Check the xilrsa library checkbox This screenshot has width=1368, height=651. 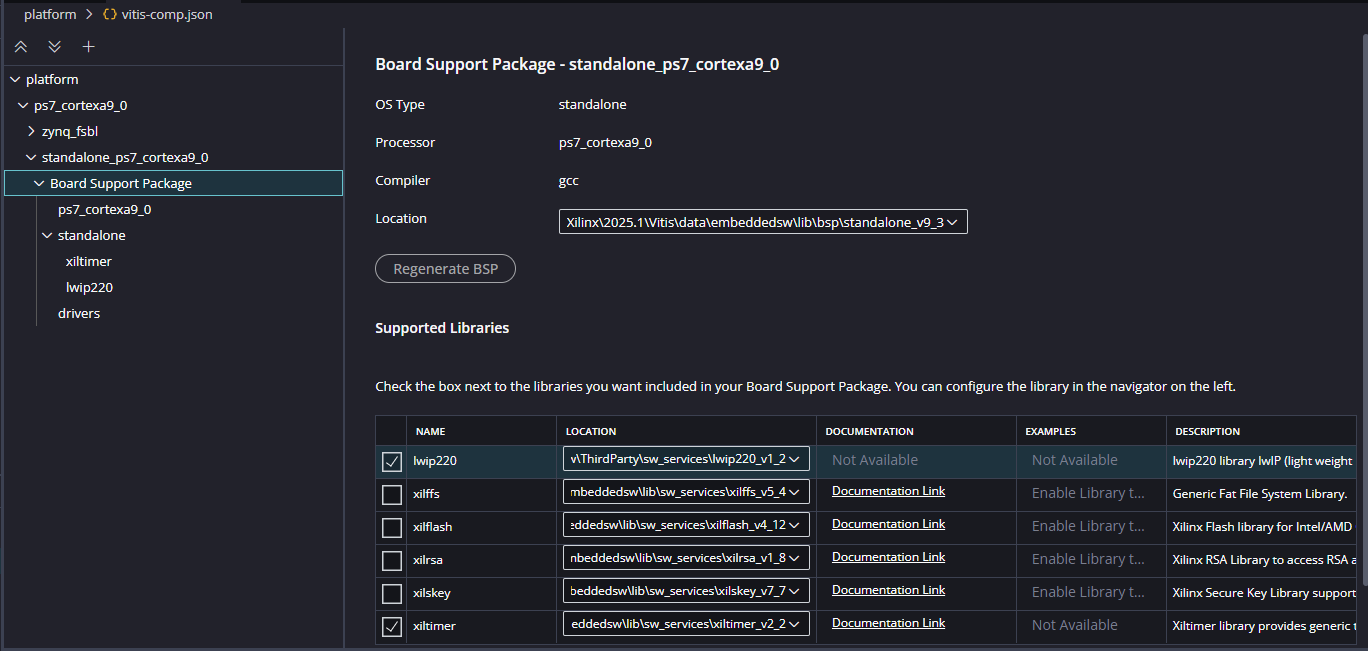pos(392,561)
